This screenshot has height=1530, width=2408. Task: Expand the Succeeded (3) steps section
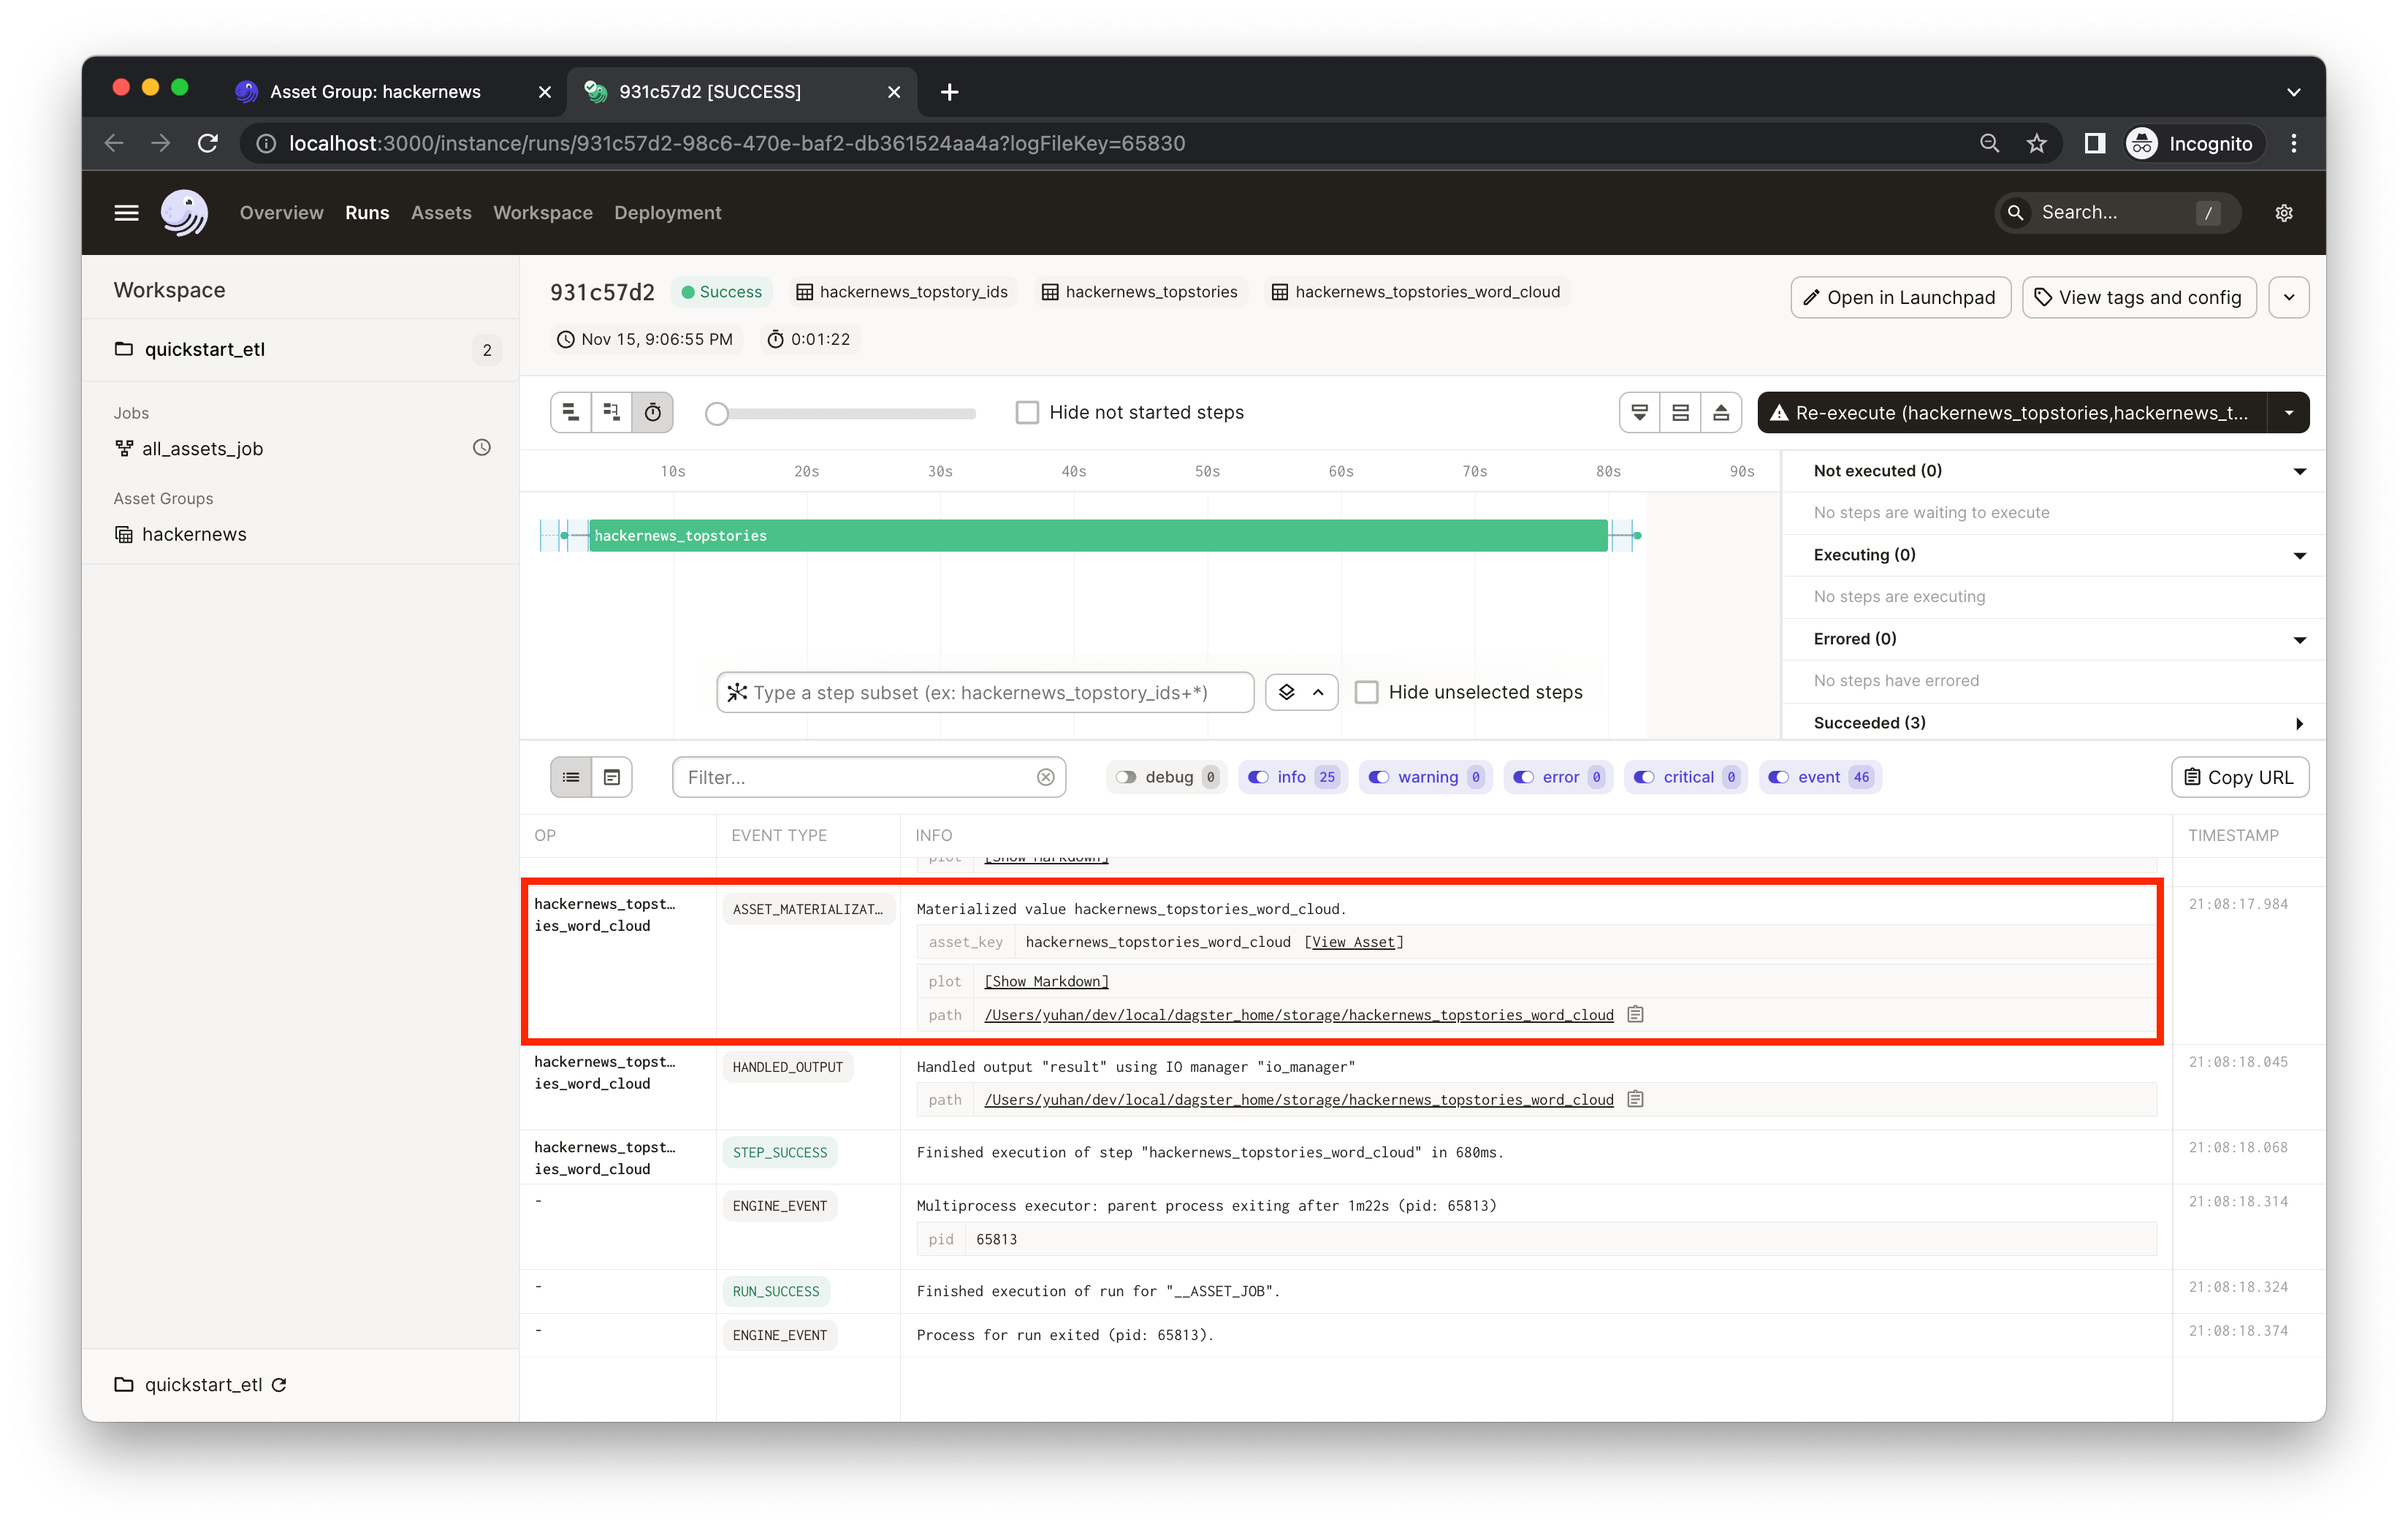[x=2299, y=723]
